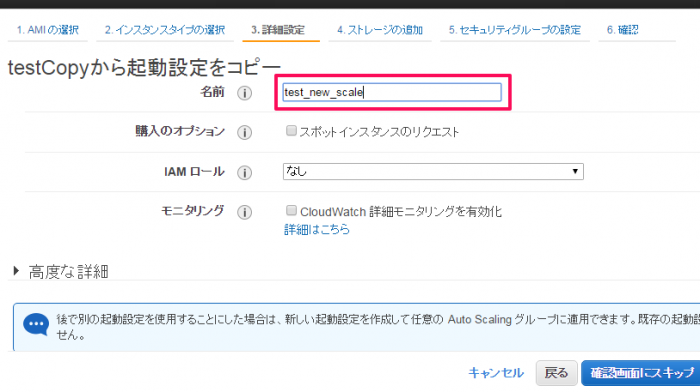The image size is (700, 392).
Task: Click the blue speech bubble info icon
Action: [36, 325]
